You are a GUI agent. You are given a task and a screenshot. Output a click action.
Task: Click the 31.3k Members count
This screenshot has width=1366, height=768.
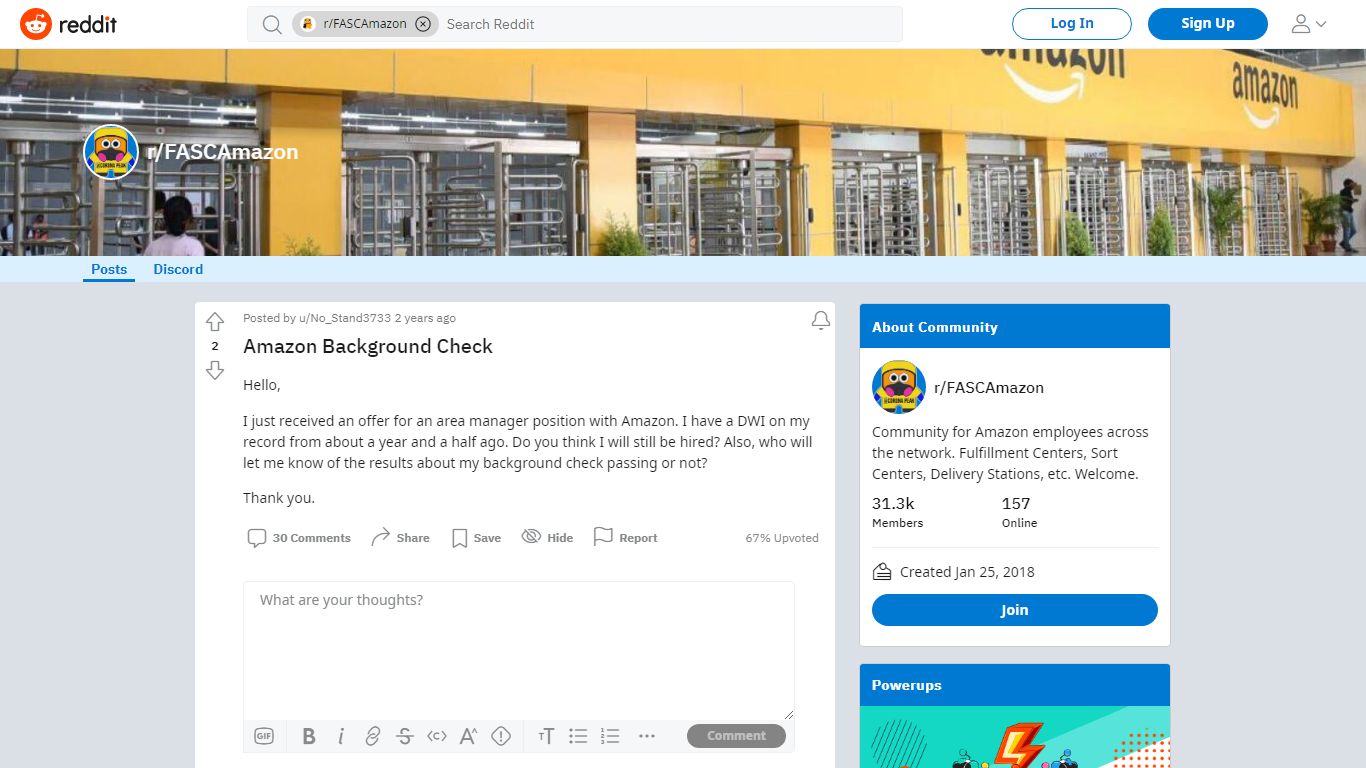click(898, 512)
